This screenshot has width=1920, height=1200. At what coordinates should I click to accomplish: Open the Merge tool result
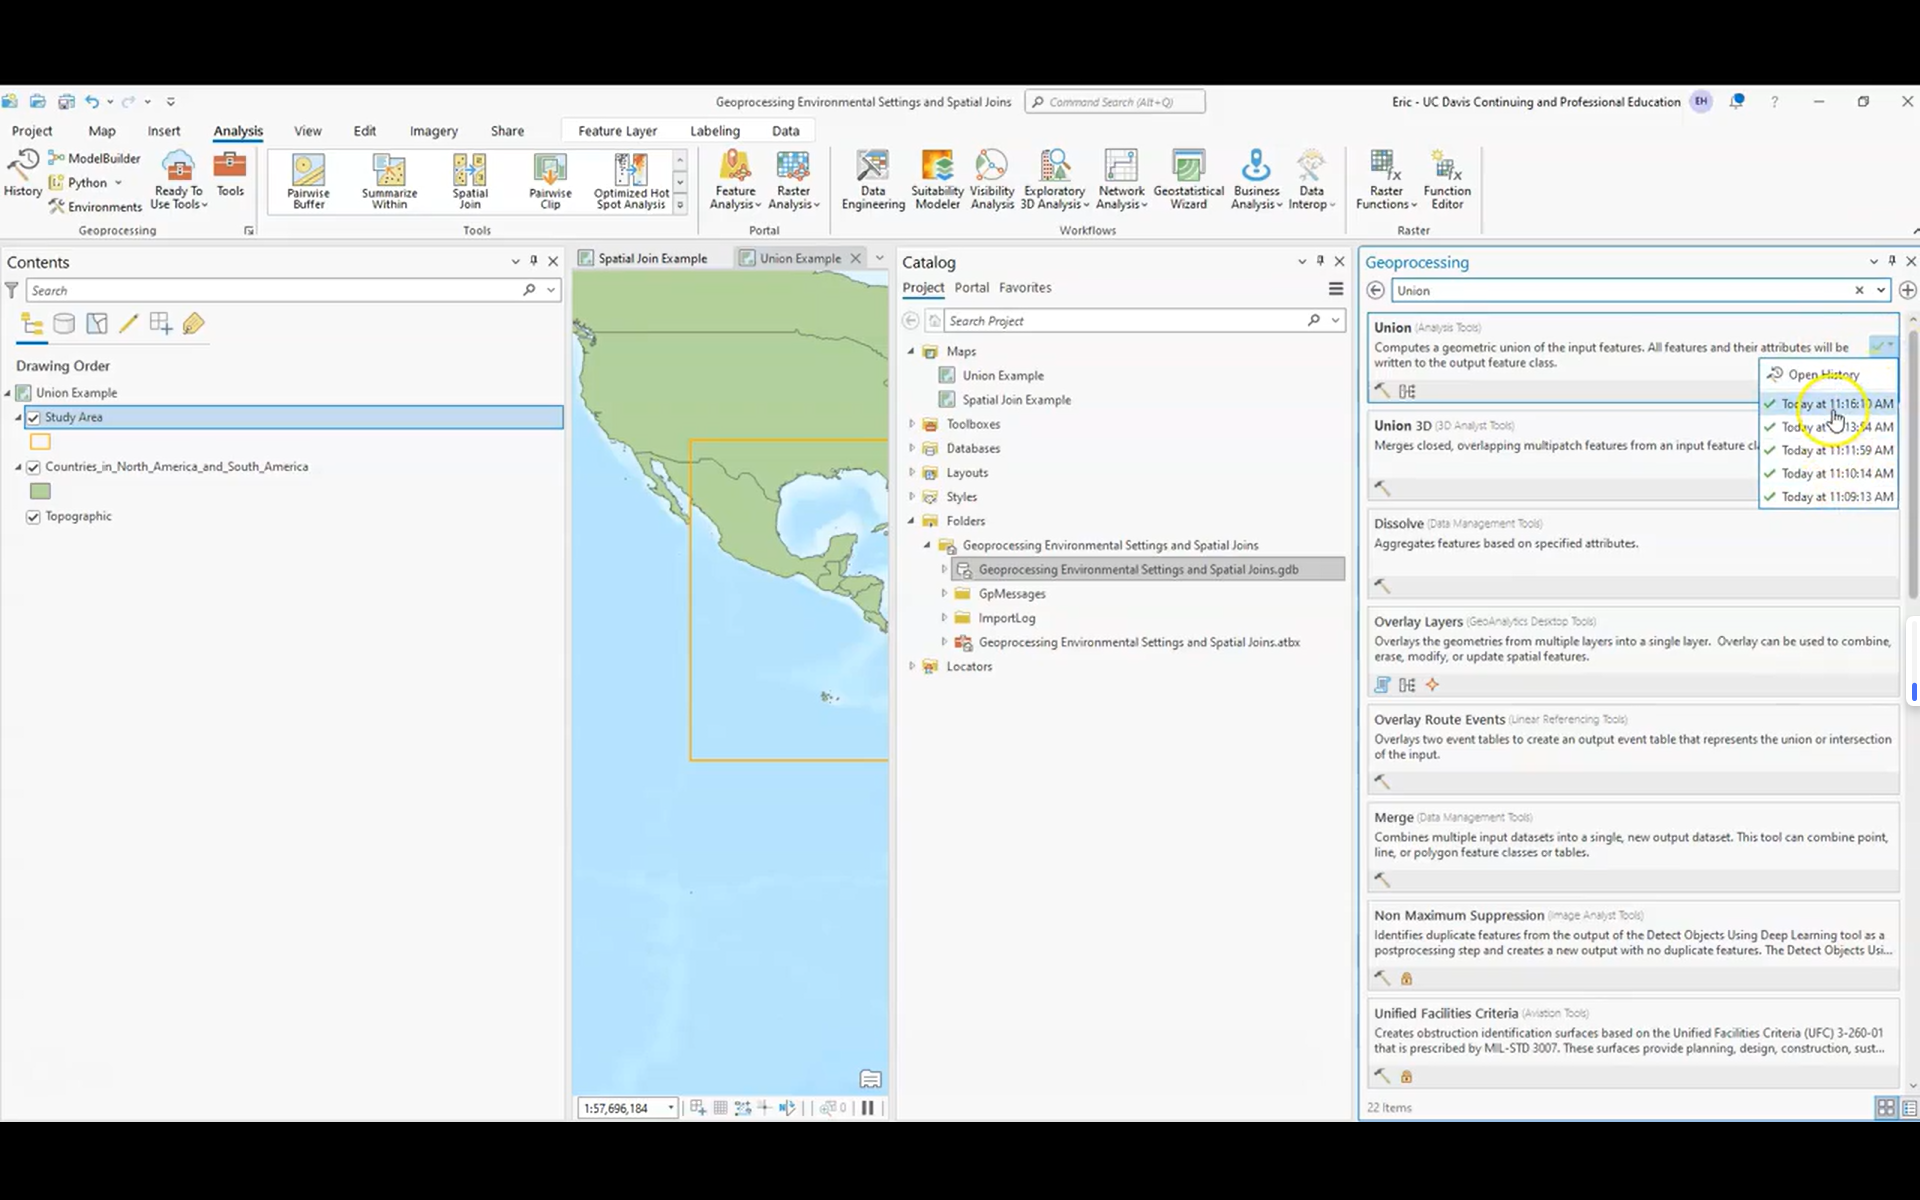(x=1633, y=846)
